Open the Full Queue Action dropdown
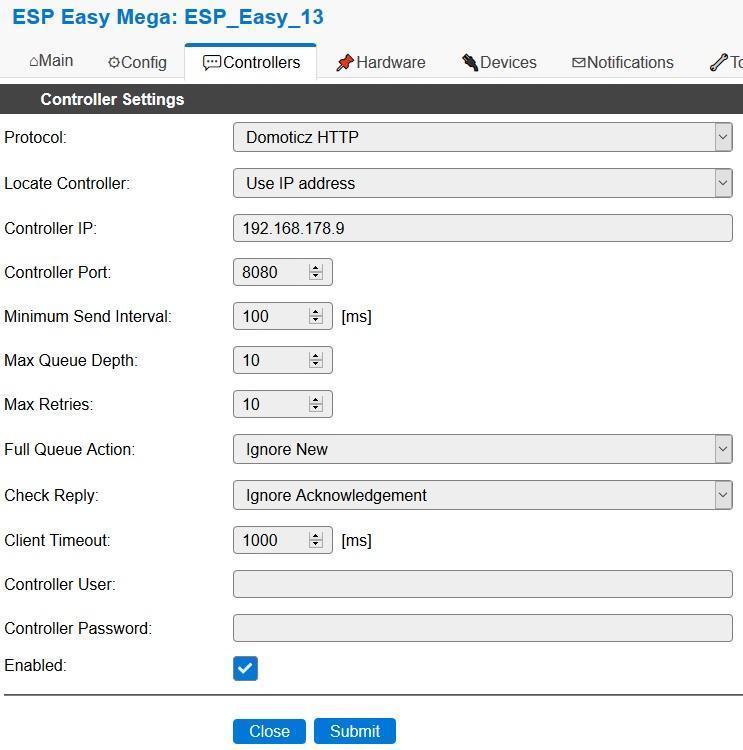The width and height of the screenshot is (743, 750). point(483,449)
